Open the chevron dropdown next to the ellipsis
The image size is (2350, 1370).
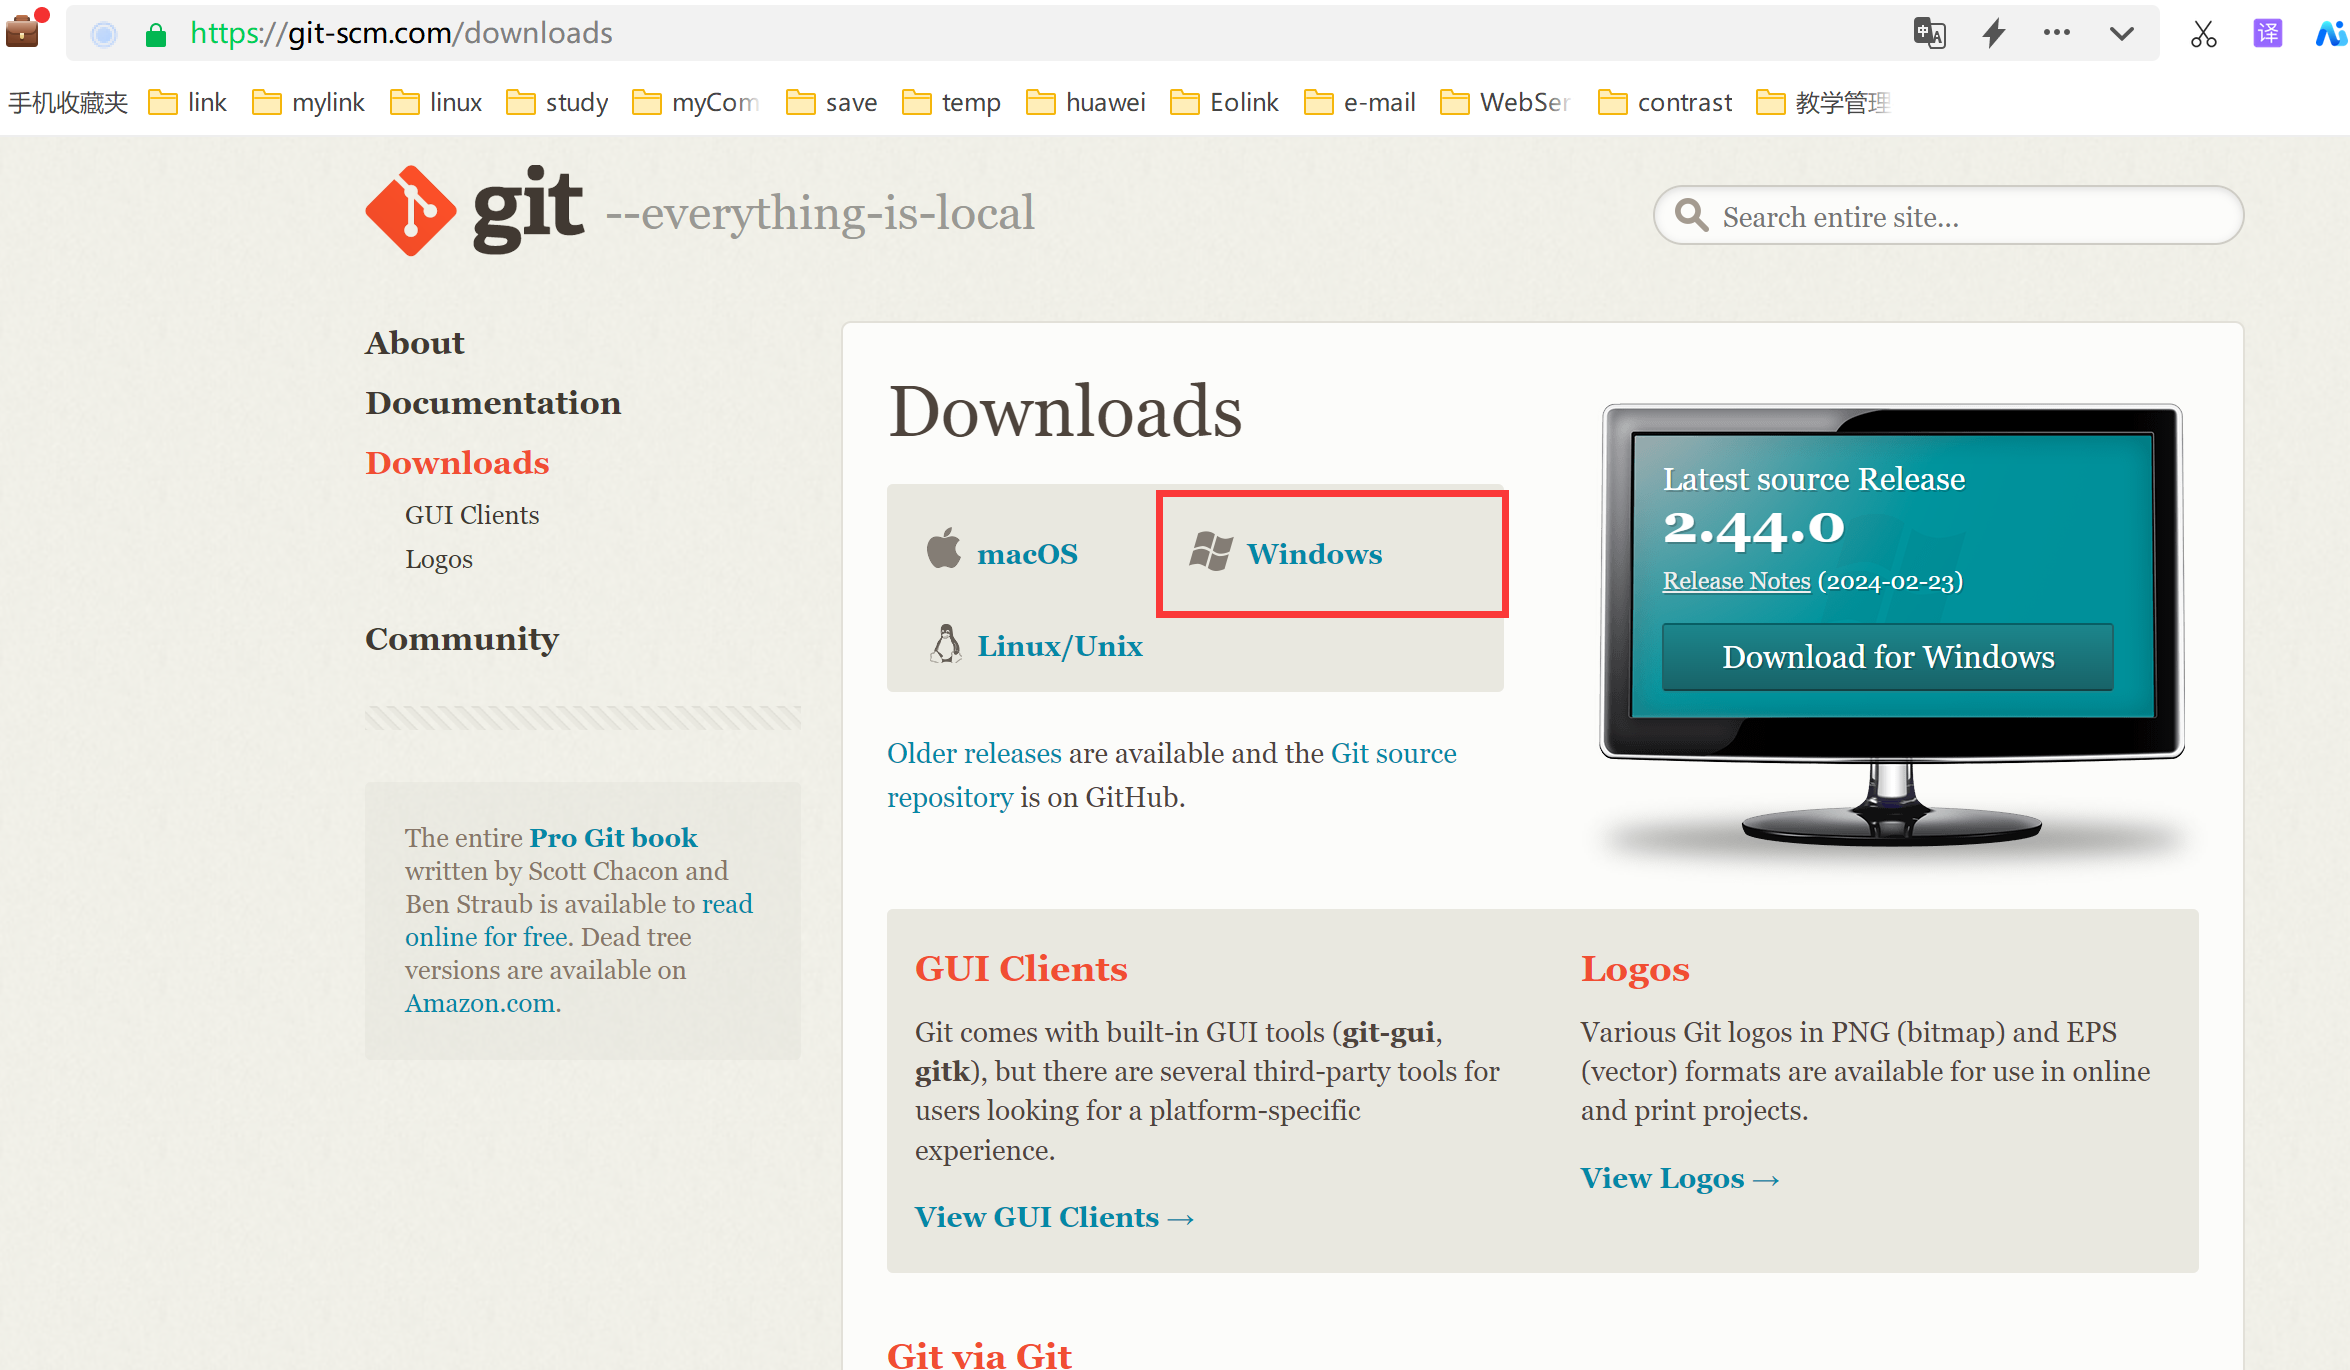click(2122, 33)
